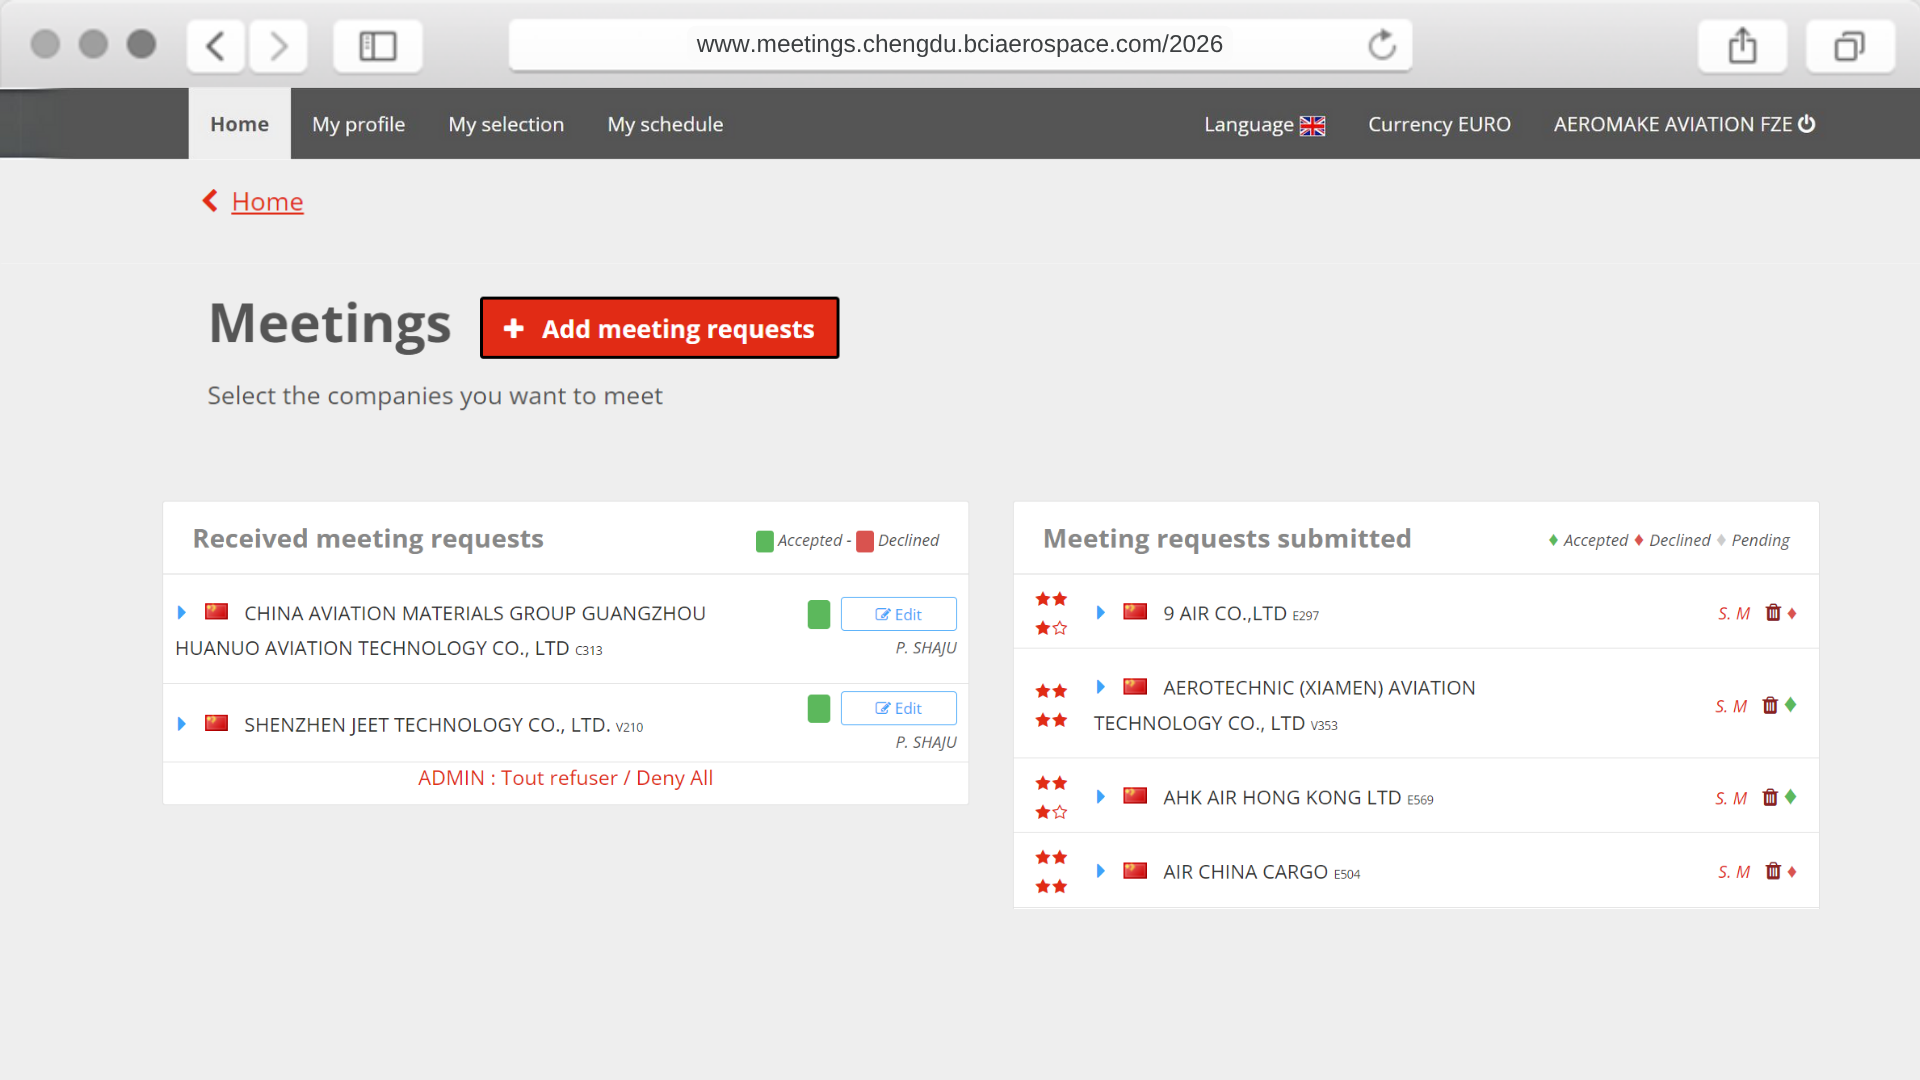Click the browser address bar

[x=958, y=45]
